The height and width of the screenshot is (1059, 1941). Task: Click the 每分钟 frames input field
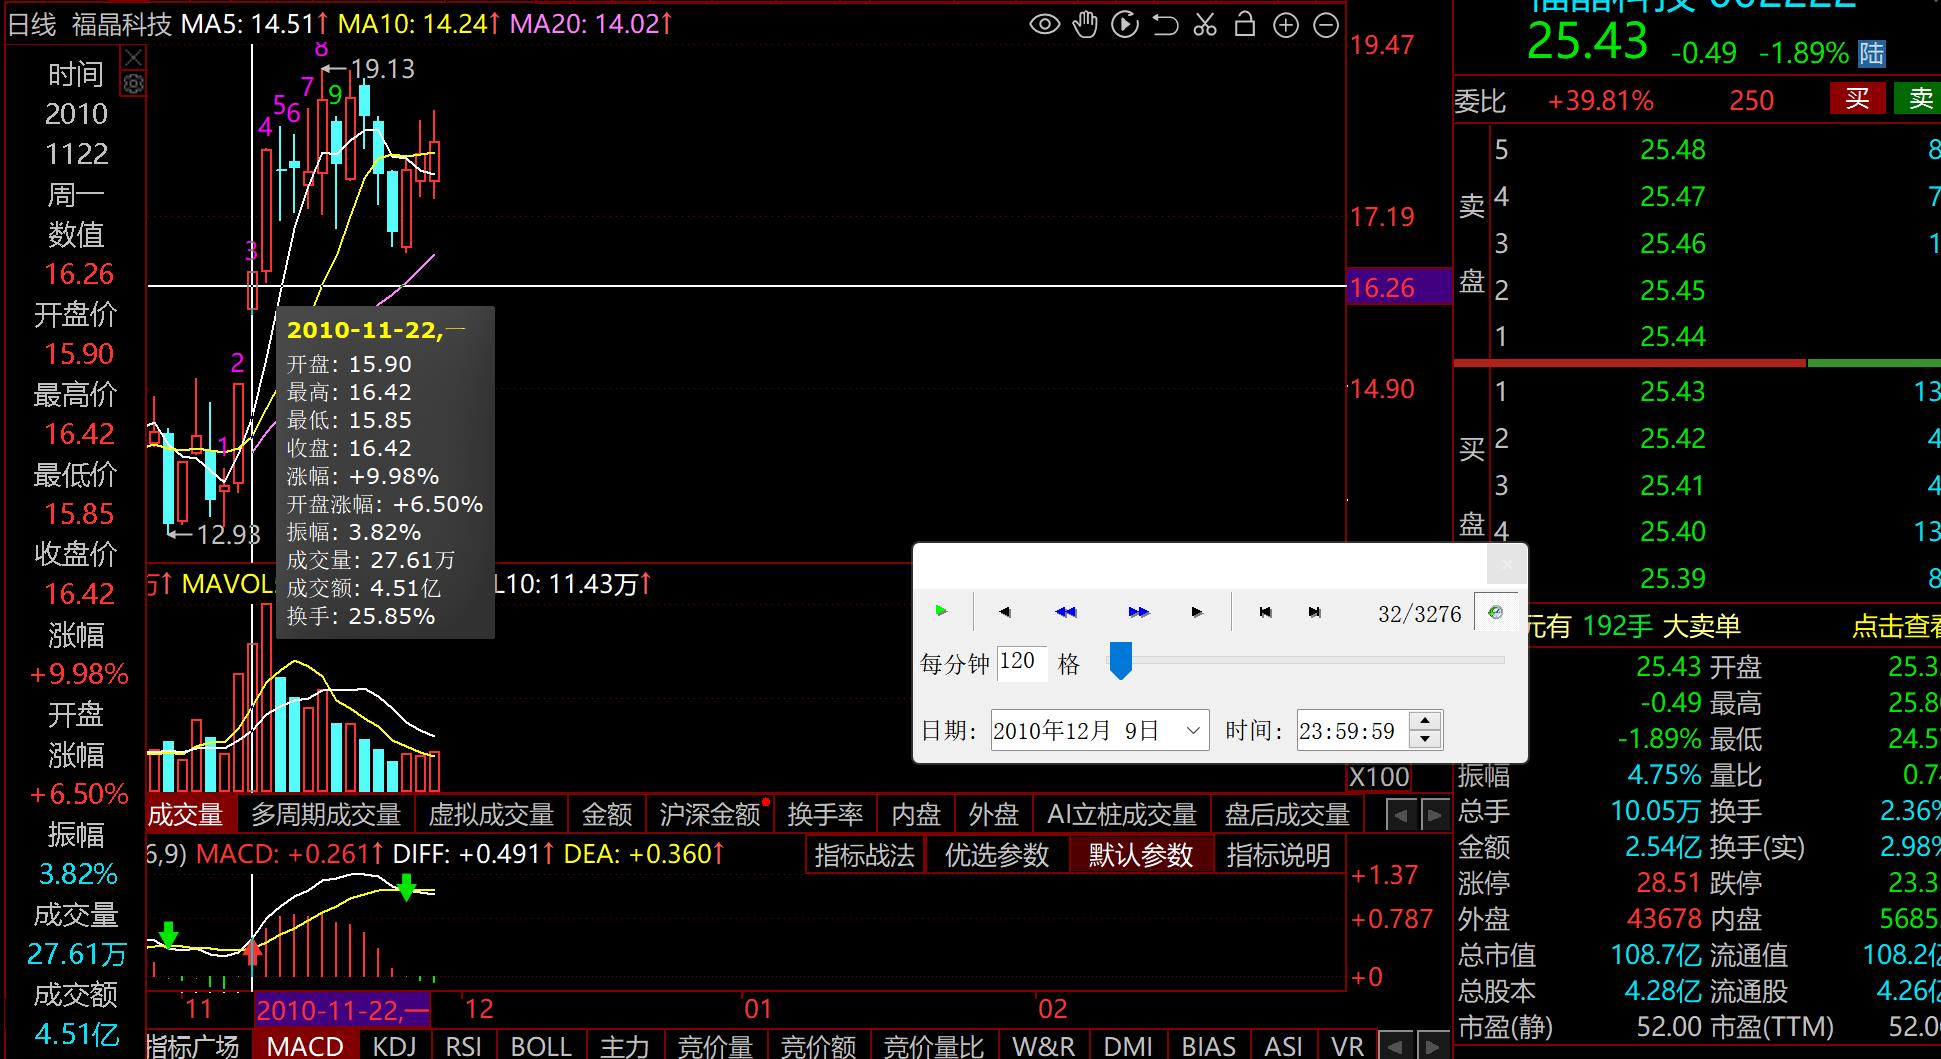pos(1021,662)
